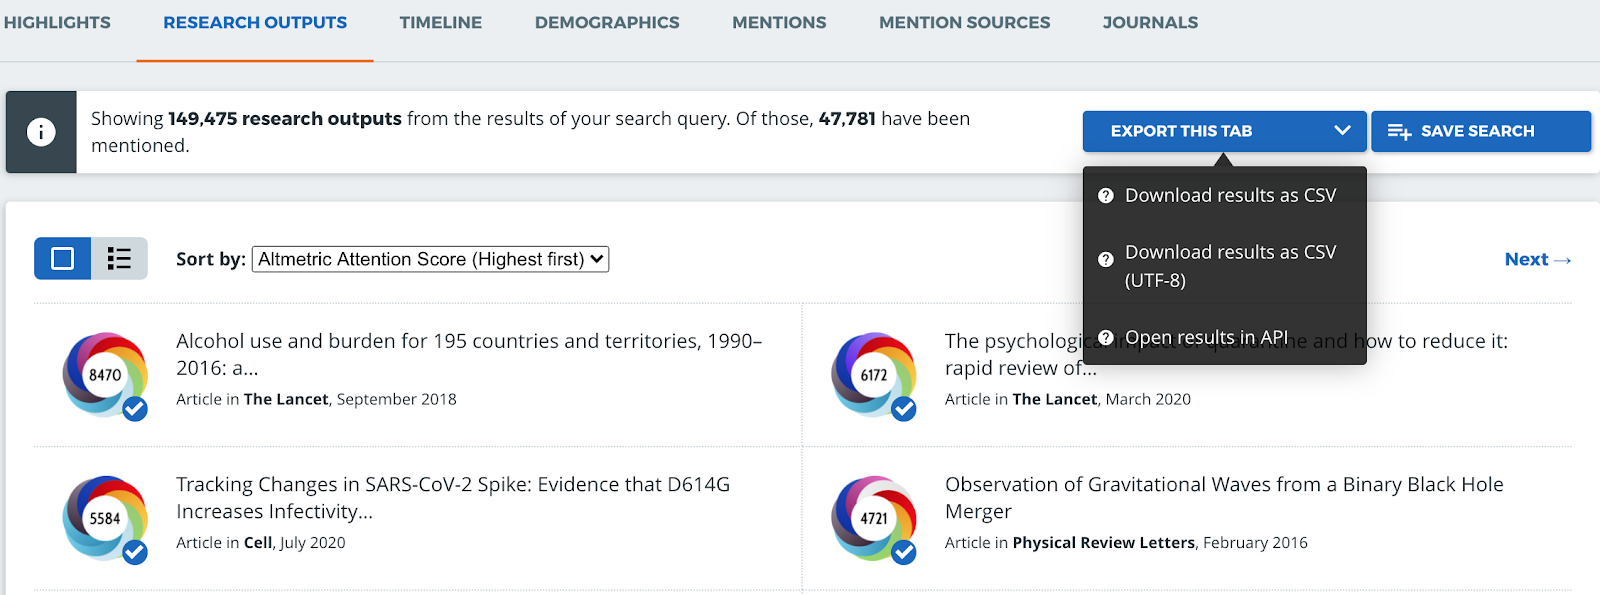Viewport: 1600px width, 595px height.
Task: Open the Sort by dropdown
Action: point(430,259)
